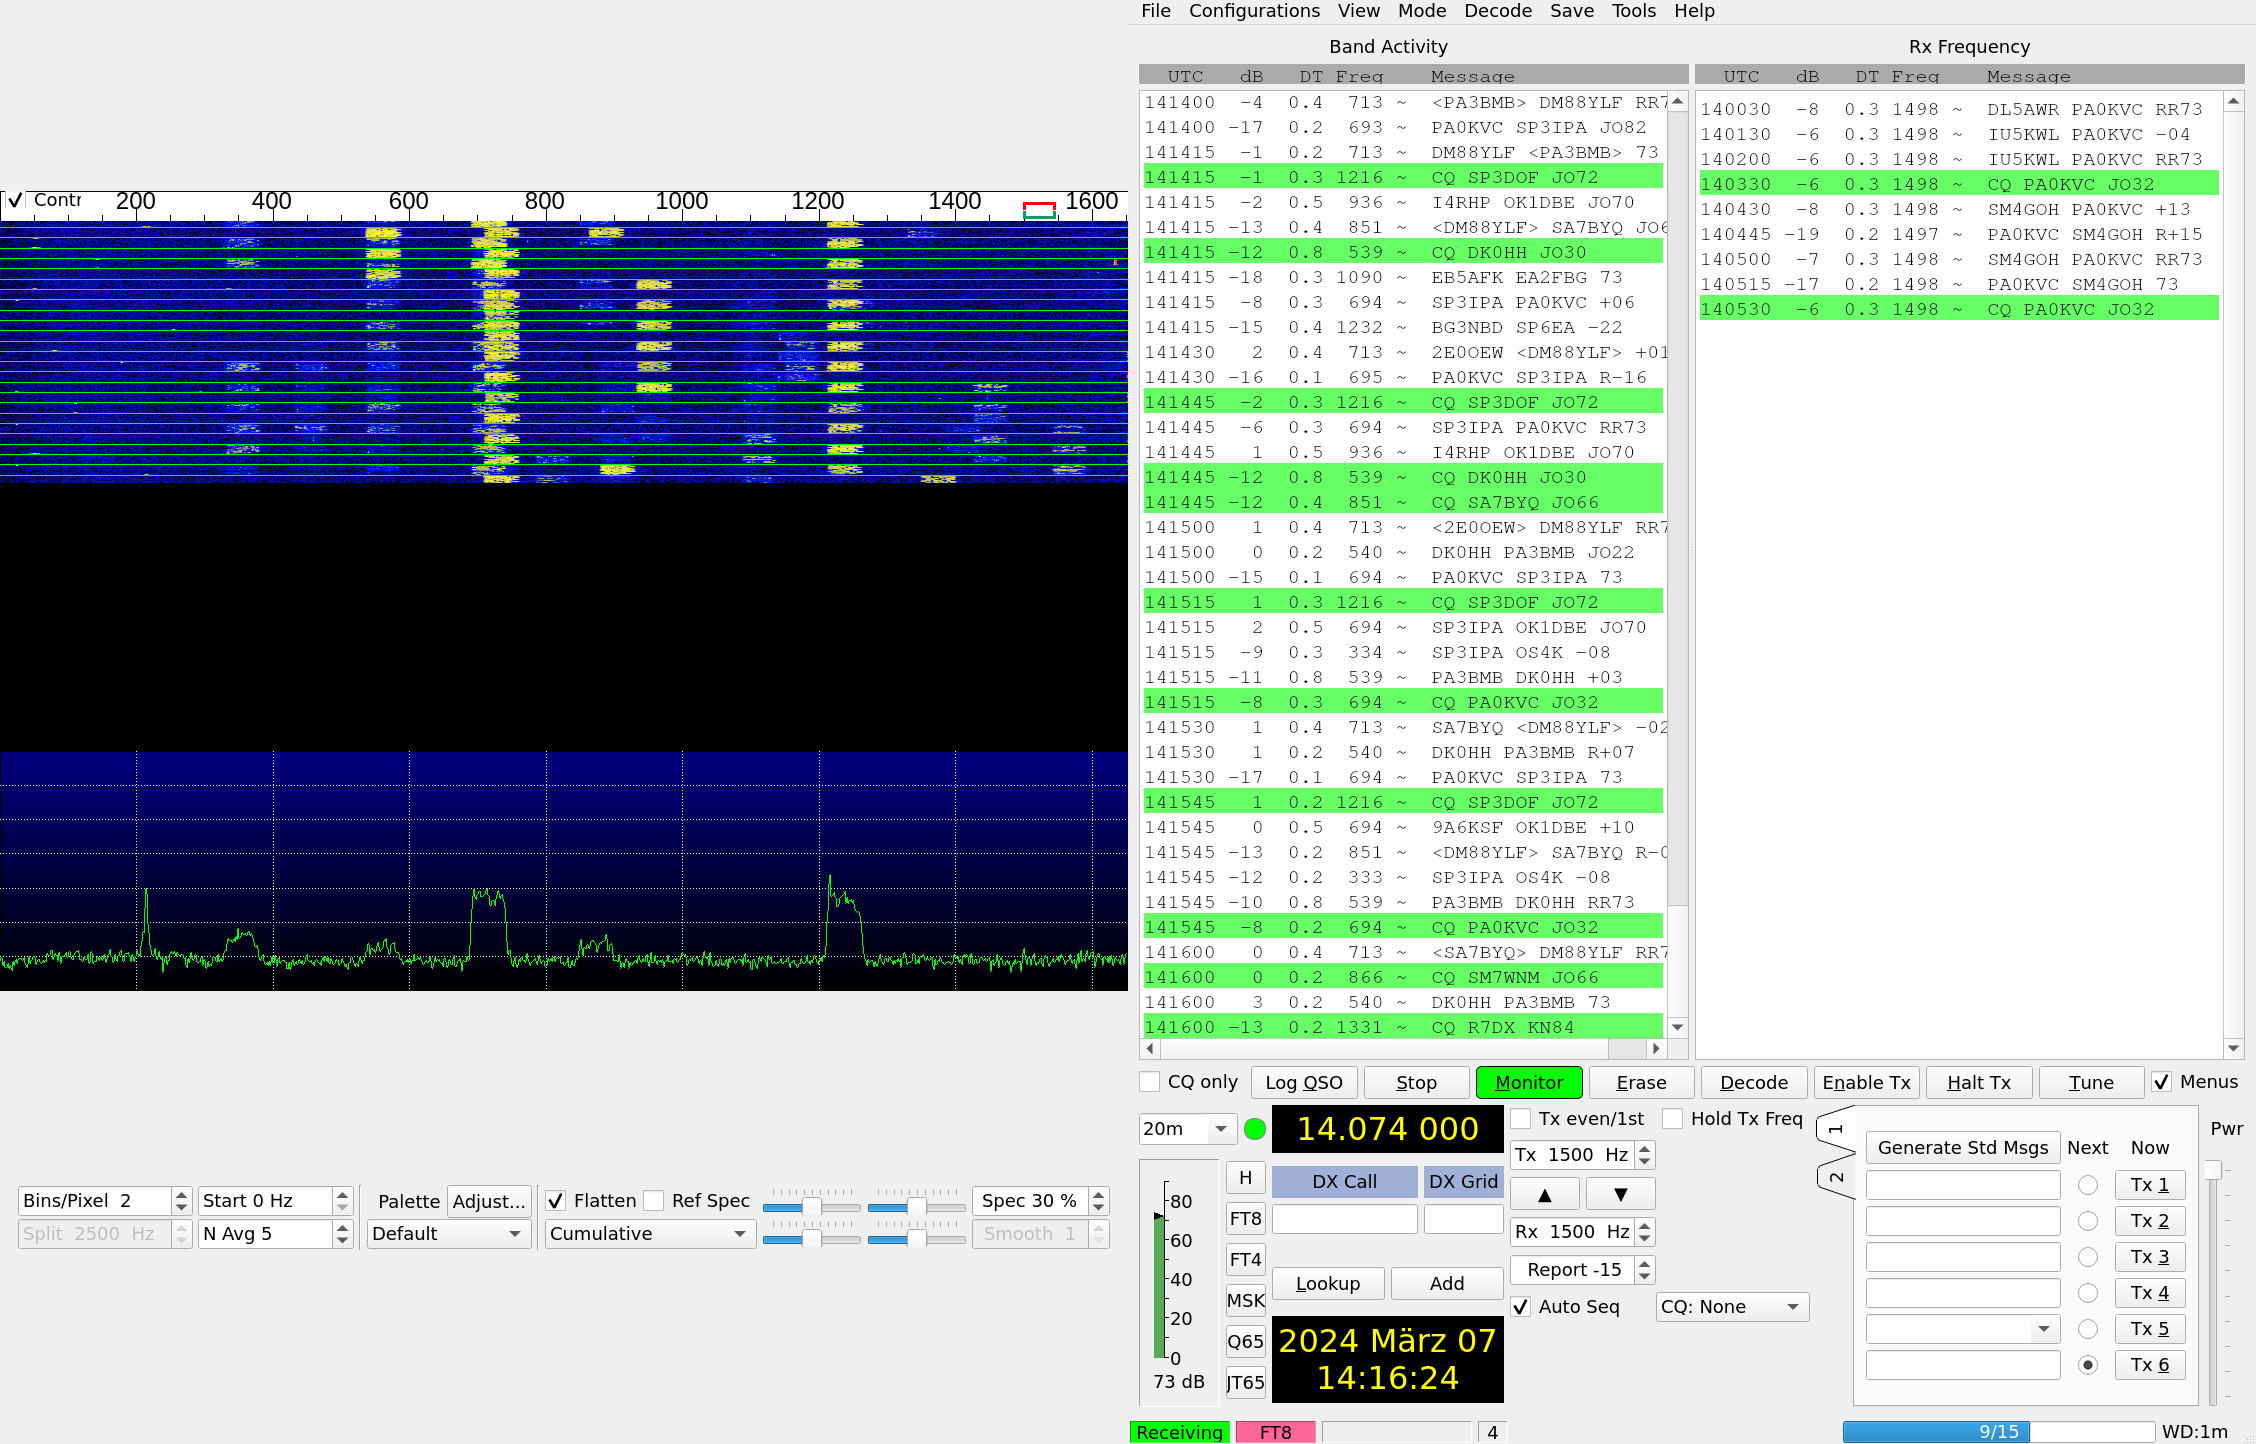Open the View menu

pos(1358,11)
